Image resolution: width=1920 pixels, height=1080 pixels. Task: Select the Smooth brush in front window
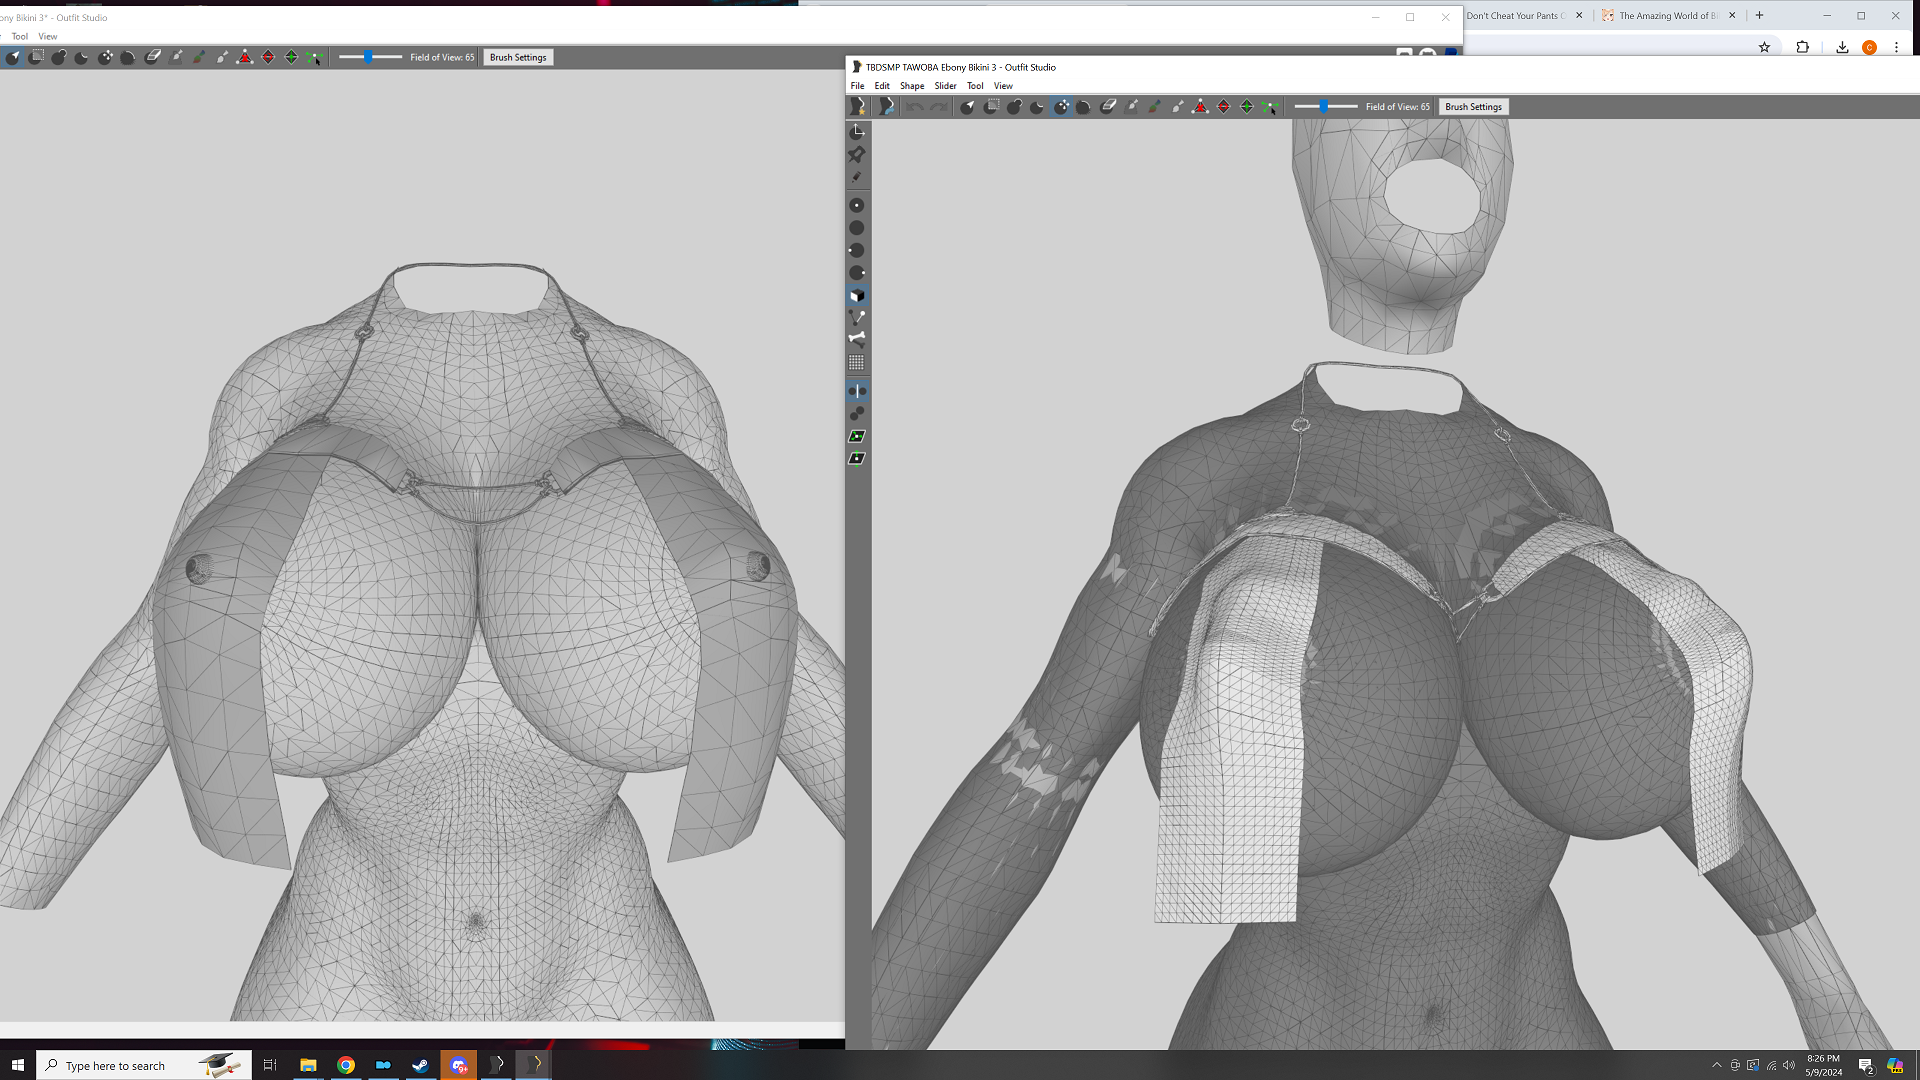tap(1084, 107)
